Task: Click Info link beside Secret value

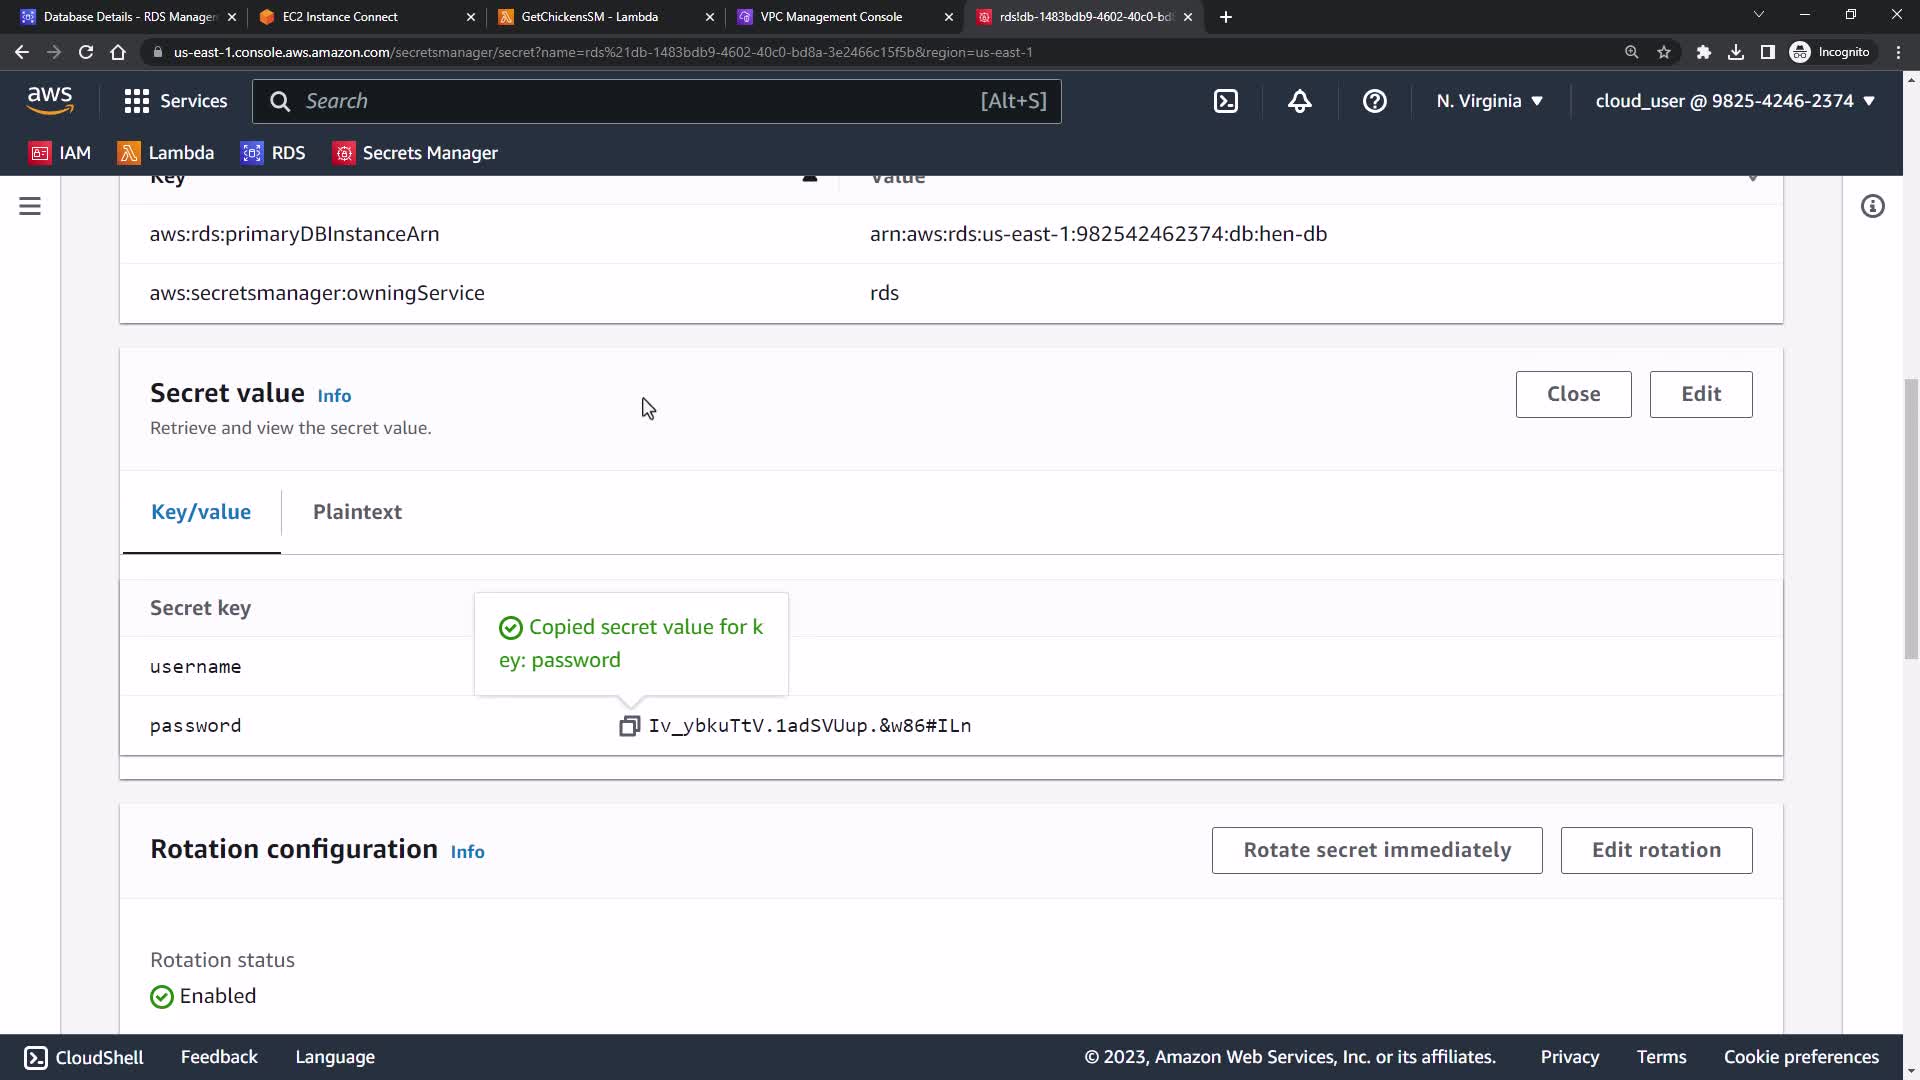Action: point(334,396)
